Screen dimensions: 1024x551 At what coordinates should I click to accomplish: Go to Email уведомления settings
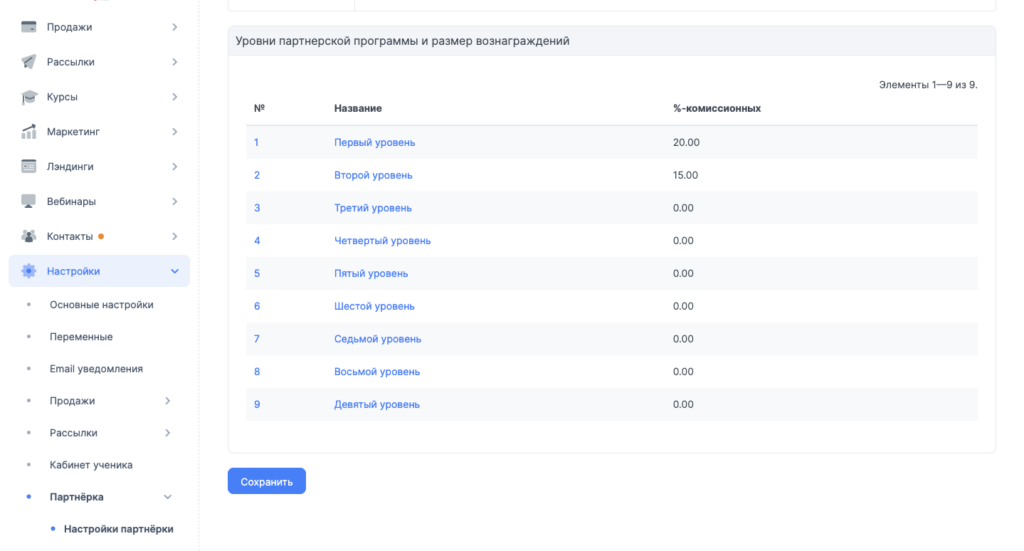tap(96, 369)
